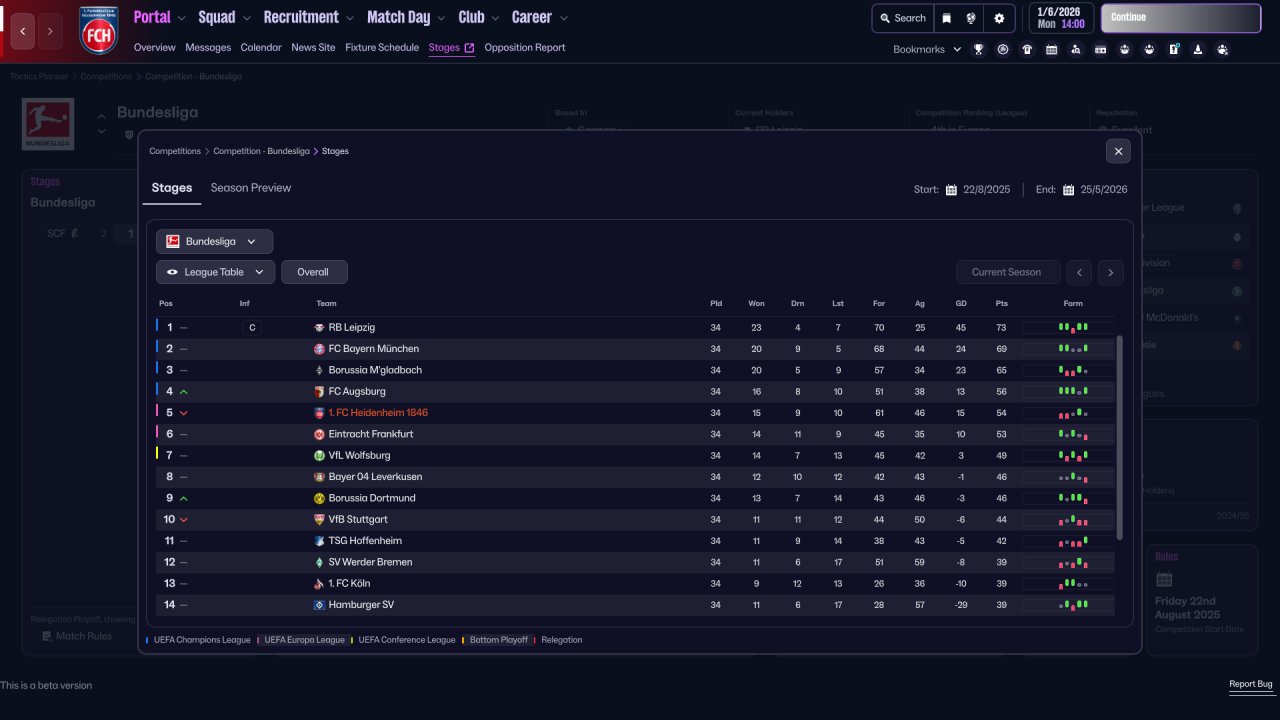Go to the Opposition Report tab
Screen dimensions: 1280x720
[525, 48]
